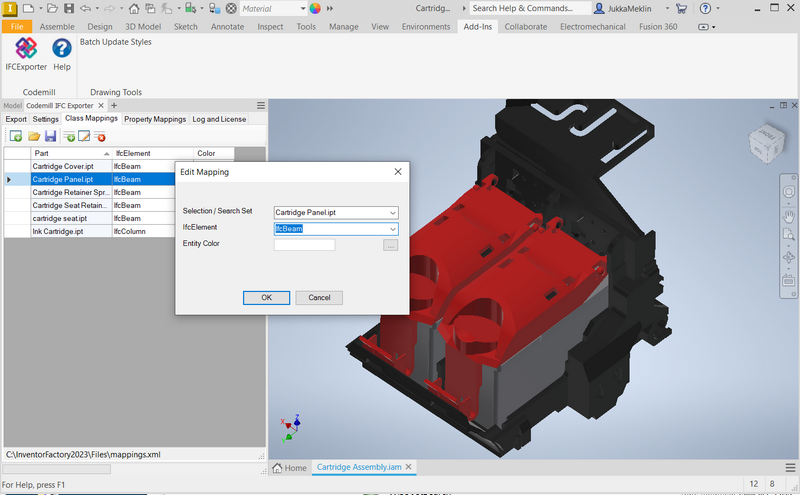Cancel the Edit Mapping dialog
The height and width of the screenshot is (495, 800).
[x=319, y=297]
